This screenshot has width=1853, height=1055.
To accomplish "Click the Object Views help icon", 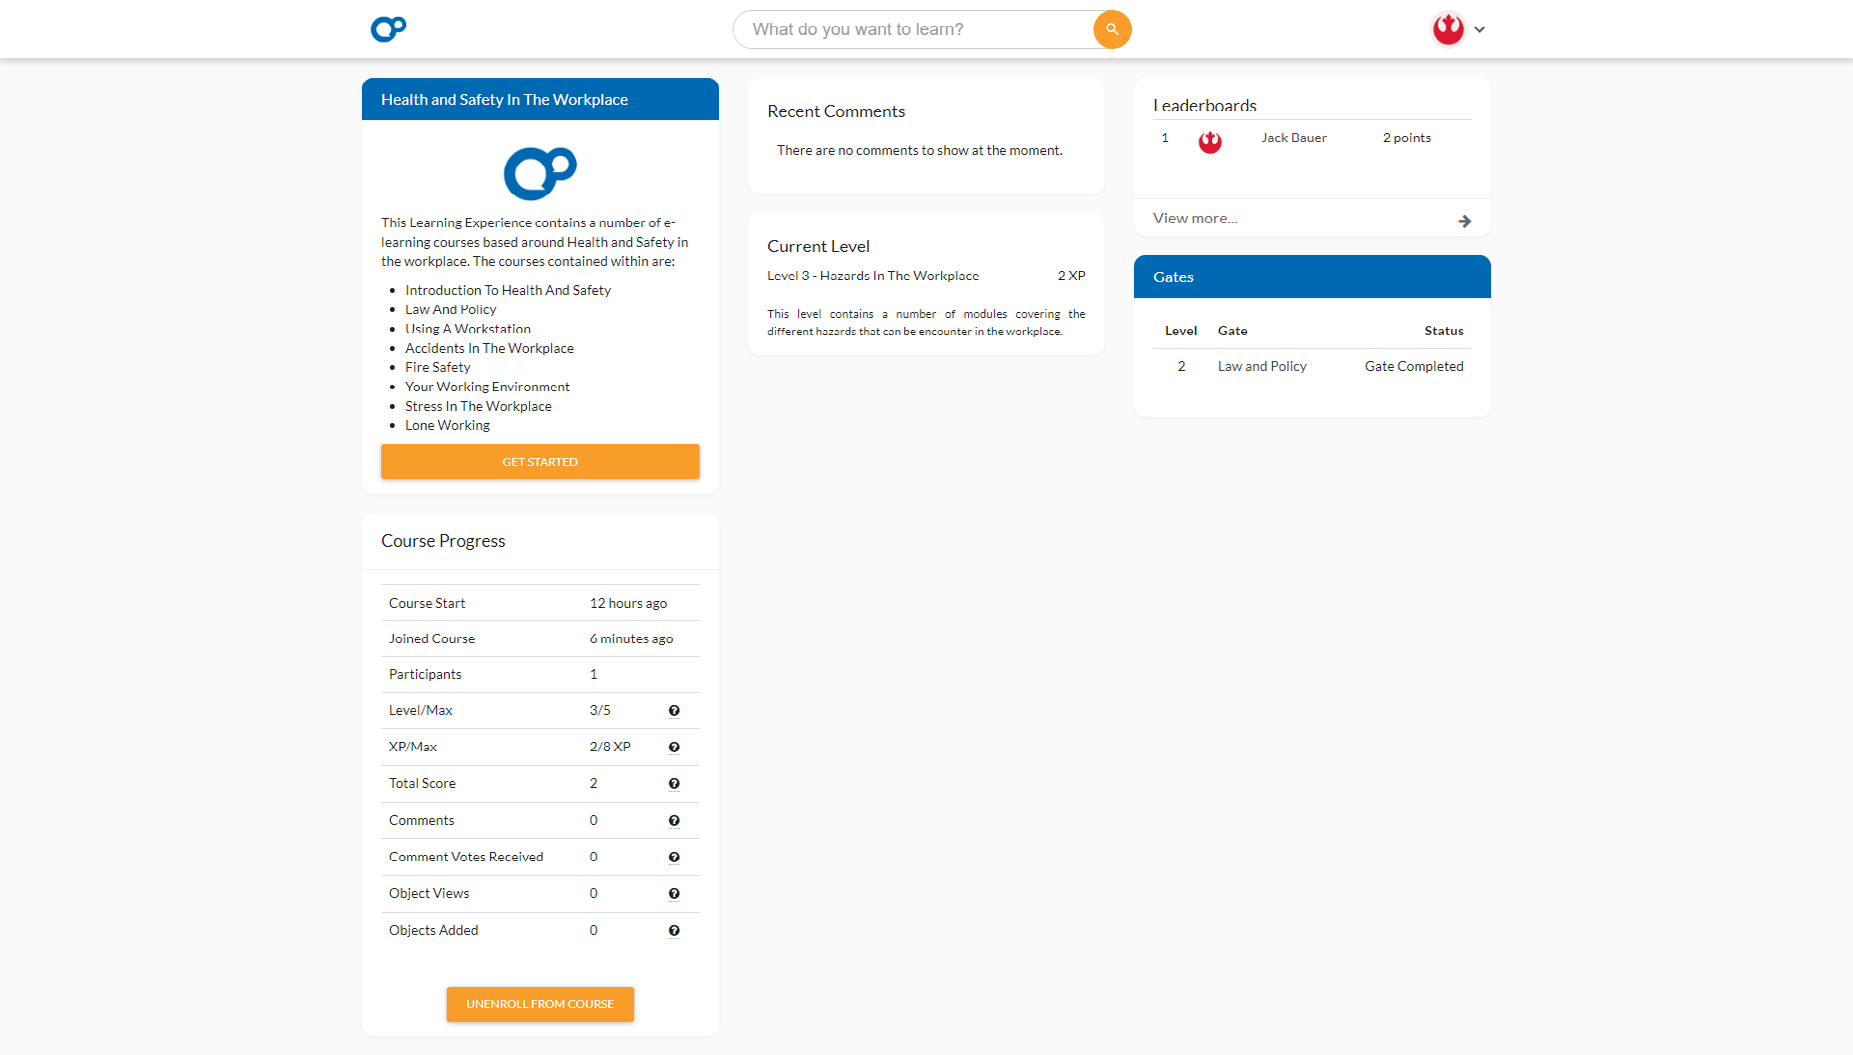I will click(x=674, y=894).
